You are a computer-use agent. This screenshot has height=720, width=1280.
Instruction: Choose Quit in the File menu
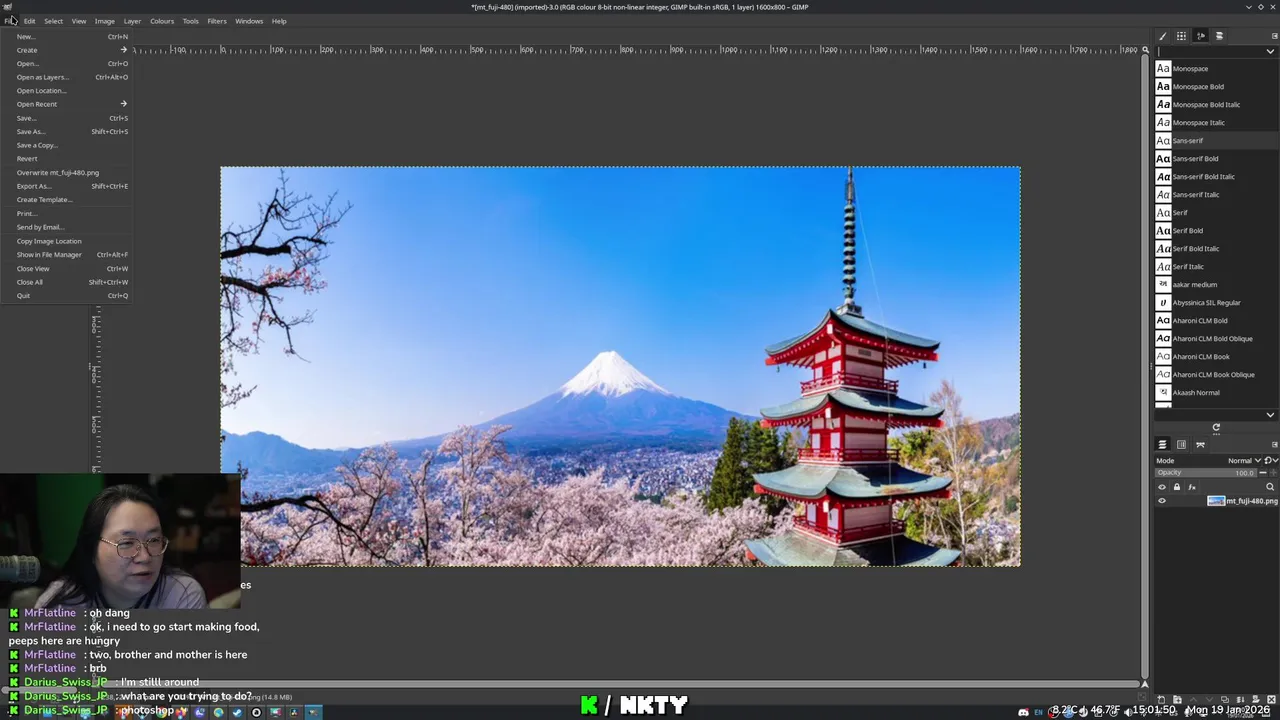click(67, 295)
